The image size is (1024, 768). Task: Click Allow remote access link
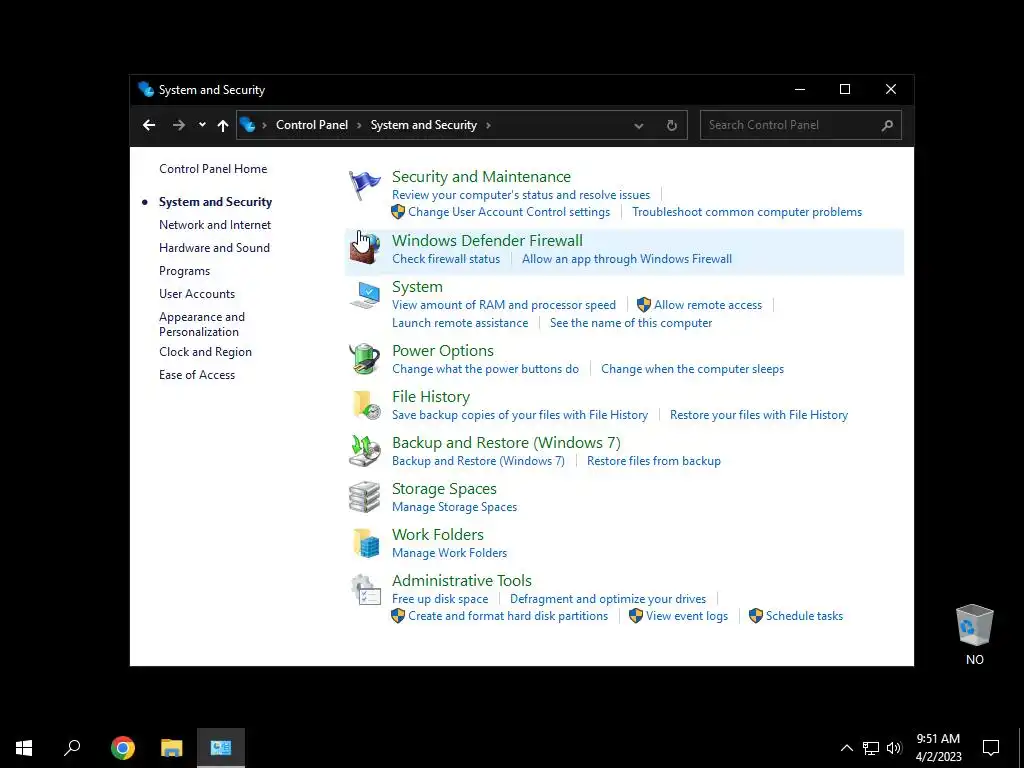coord(708,304)
